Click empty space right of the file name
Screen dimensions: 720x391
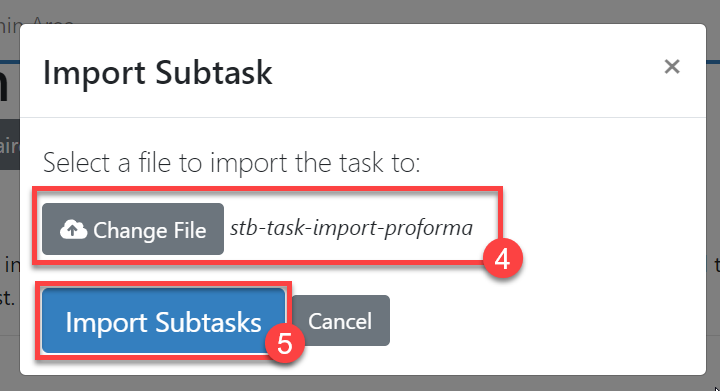[597, 228]
